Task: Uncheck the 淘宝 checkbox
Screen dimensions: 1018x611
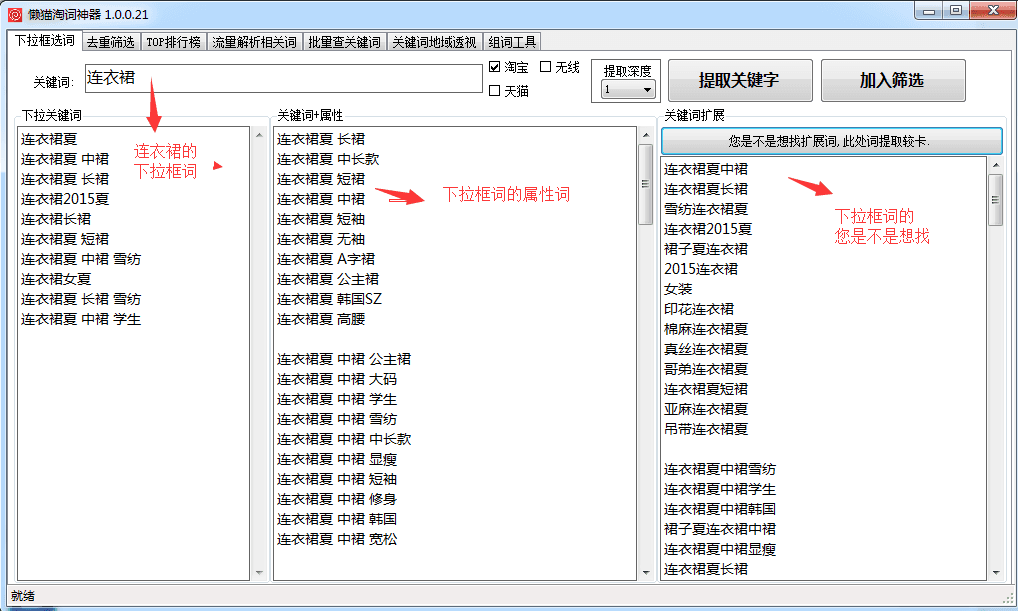Action: tap(495, 67)
